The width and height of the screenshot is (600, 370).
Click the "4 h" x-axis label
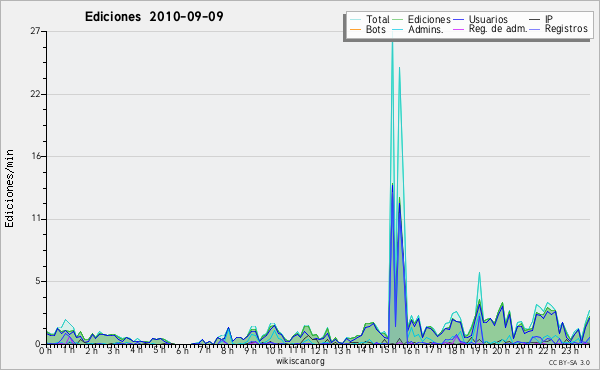(136, 350)
